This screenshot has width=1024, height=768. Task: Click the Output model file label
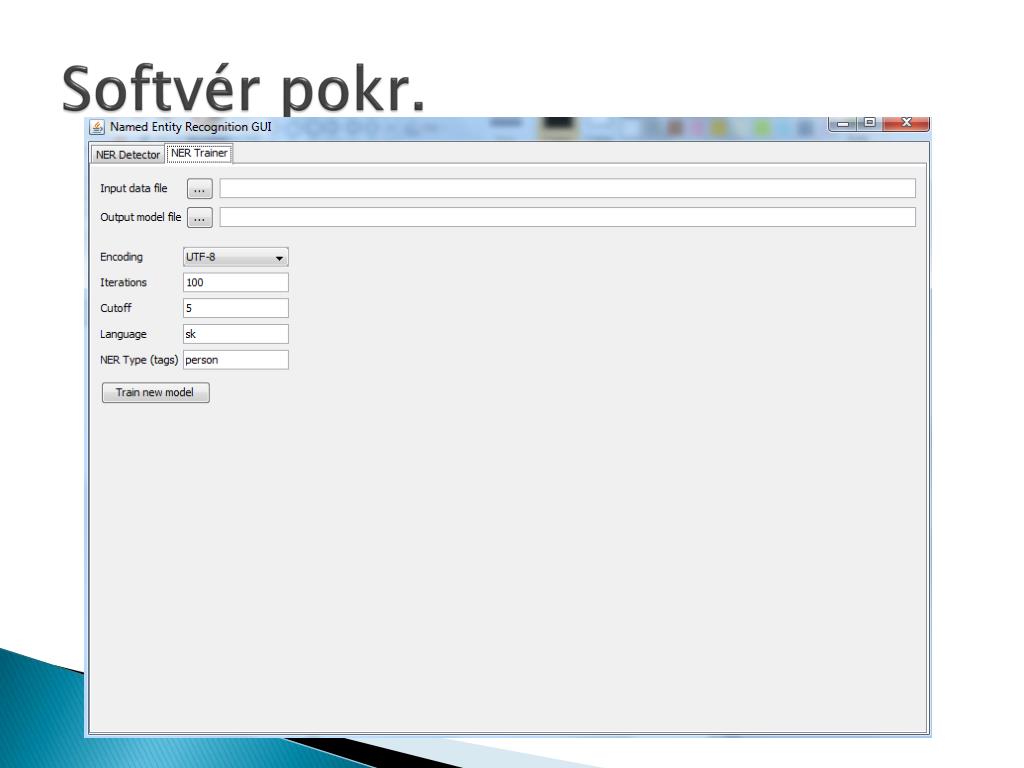(140, 217)
